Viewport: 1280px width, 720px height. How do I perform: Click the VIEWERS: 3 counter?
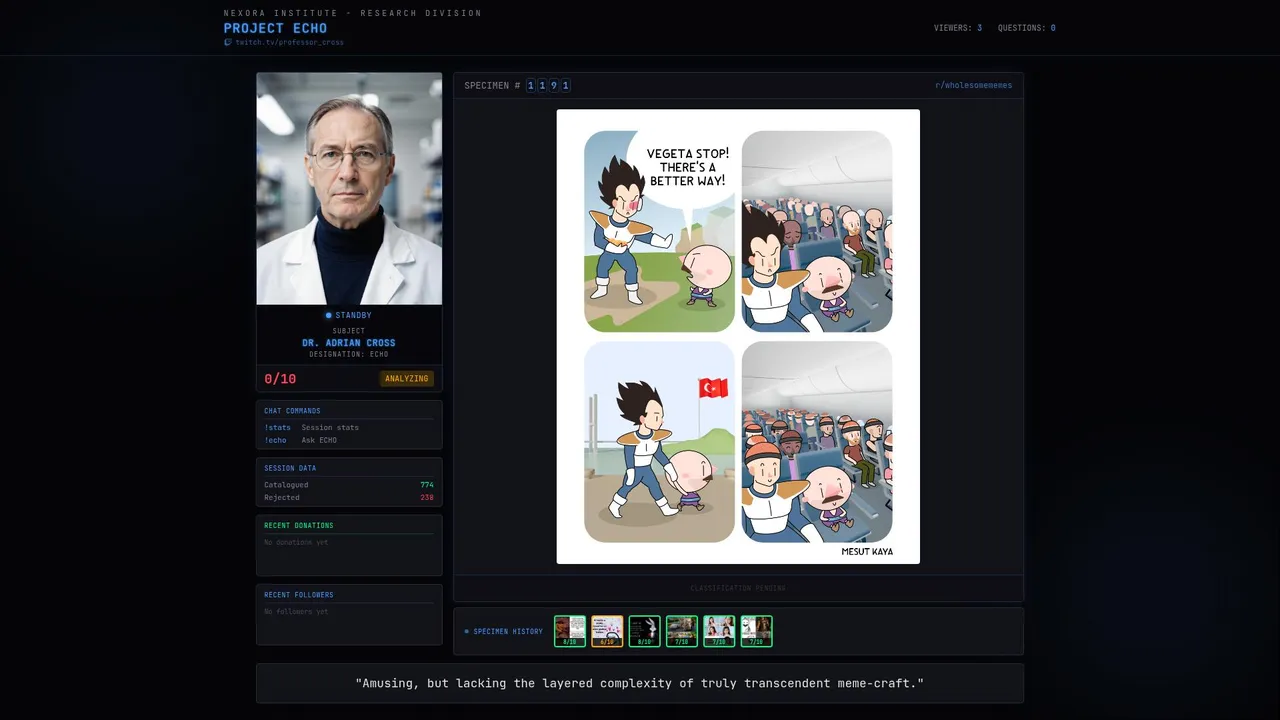tap(957, 28)
